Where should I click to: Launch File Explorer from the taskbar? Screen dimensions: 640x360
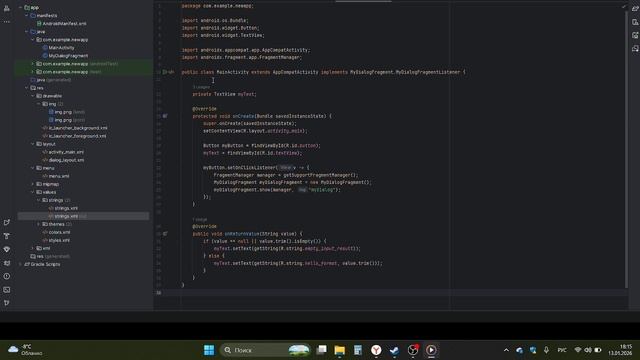[x=340, y=350]
